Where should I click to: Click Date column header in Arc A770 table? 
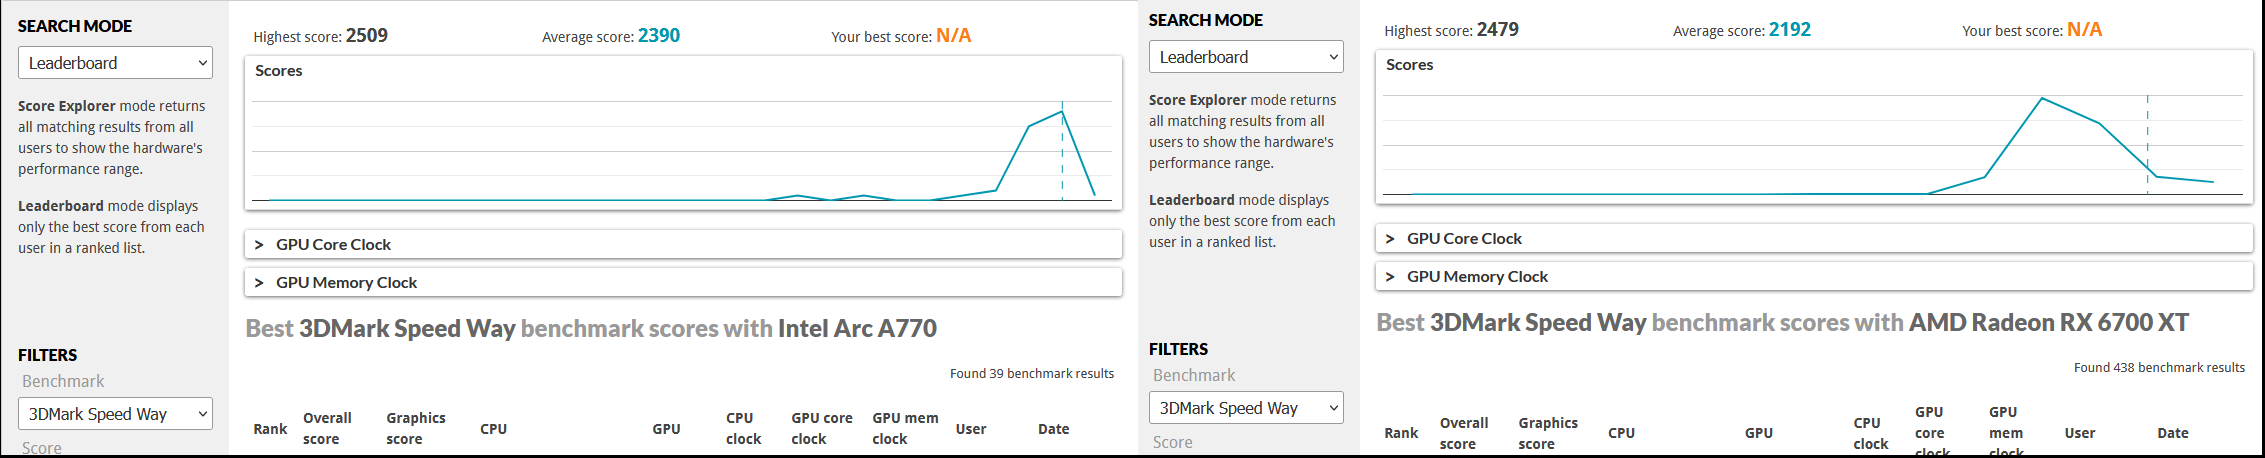(1053, 429)
